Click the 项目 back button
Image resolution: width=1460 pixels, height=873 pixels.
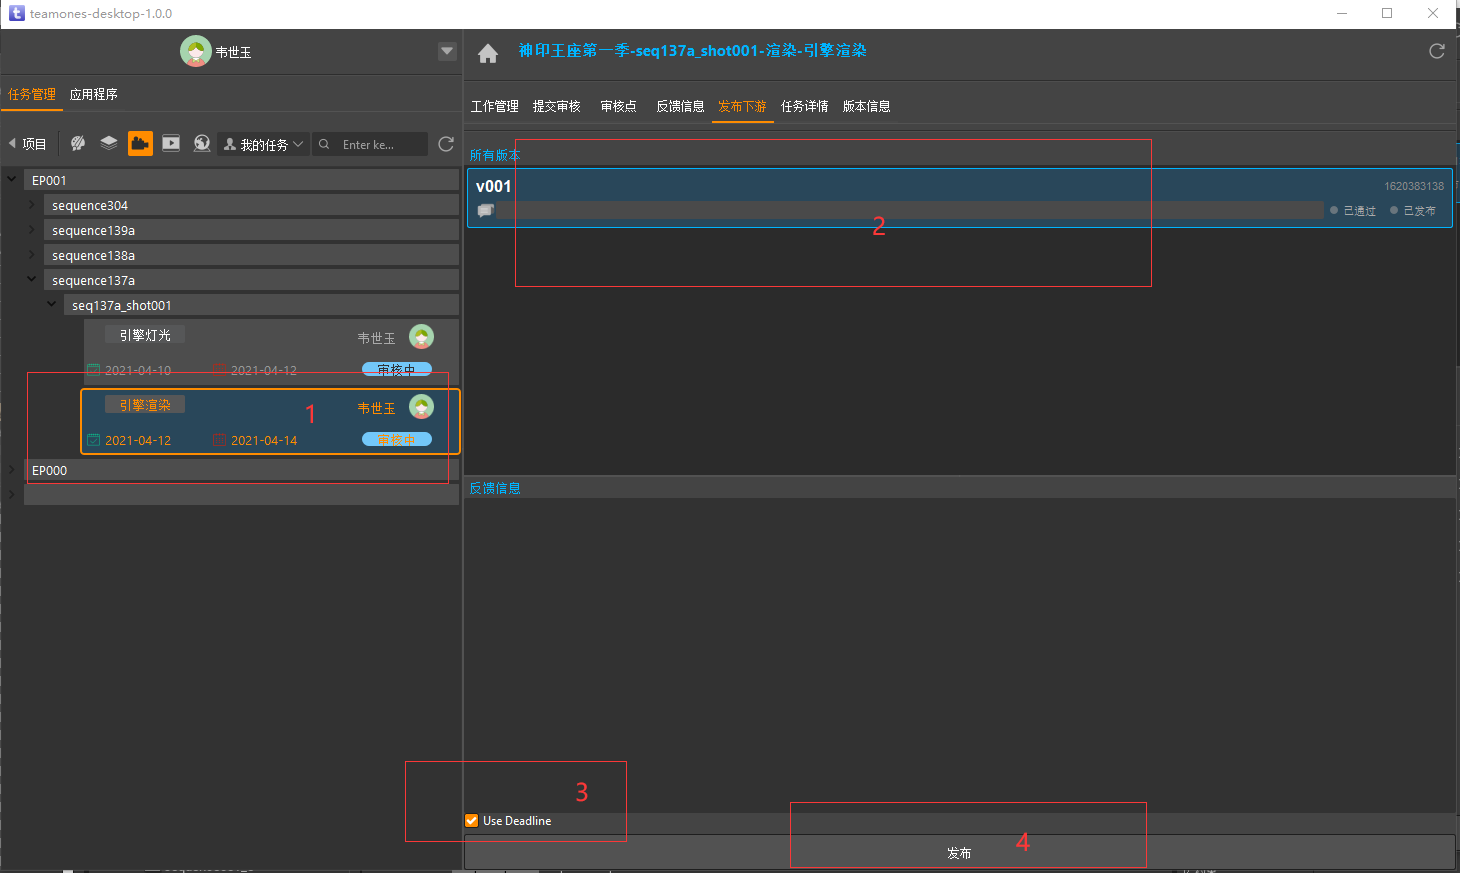(28, 144)
